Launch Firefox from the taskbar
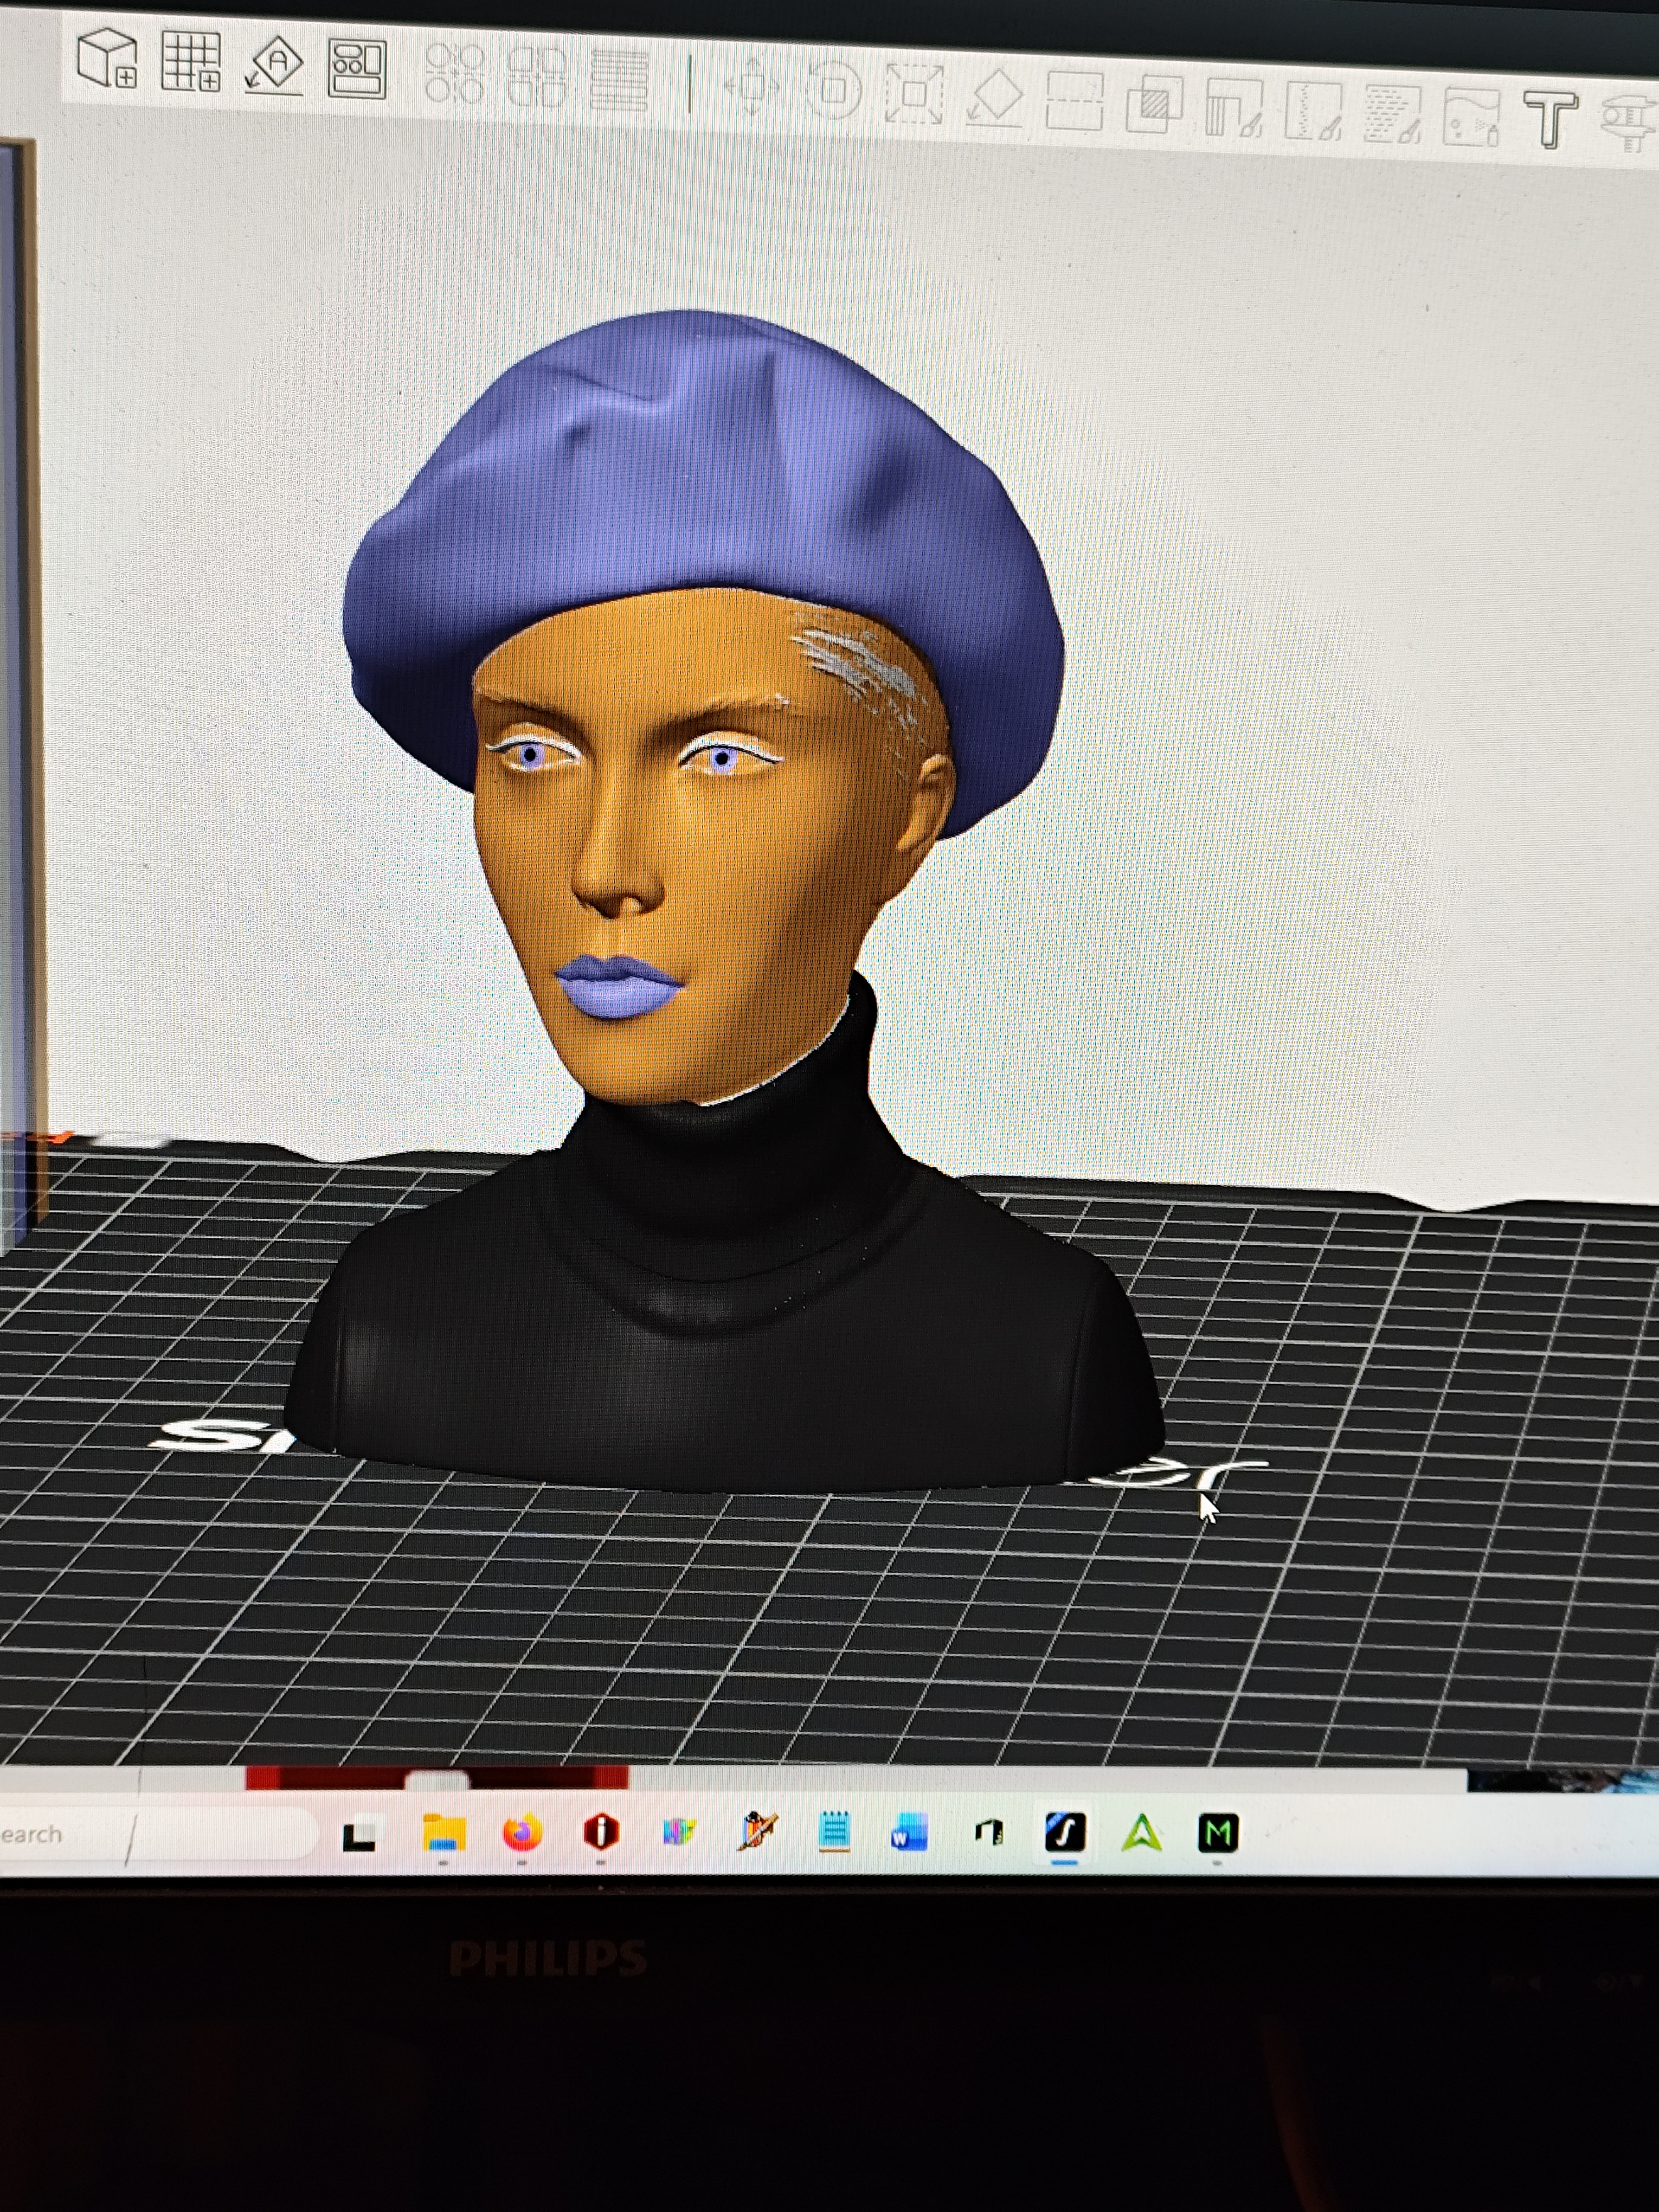The image size is (1659, 2212). coord(522,1833)
